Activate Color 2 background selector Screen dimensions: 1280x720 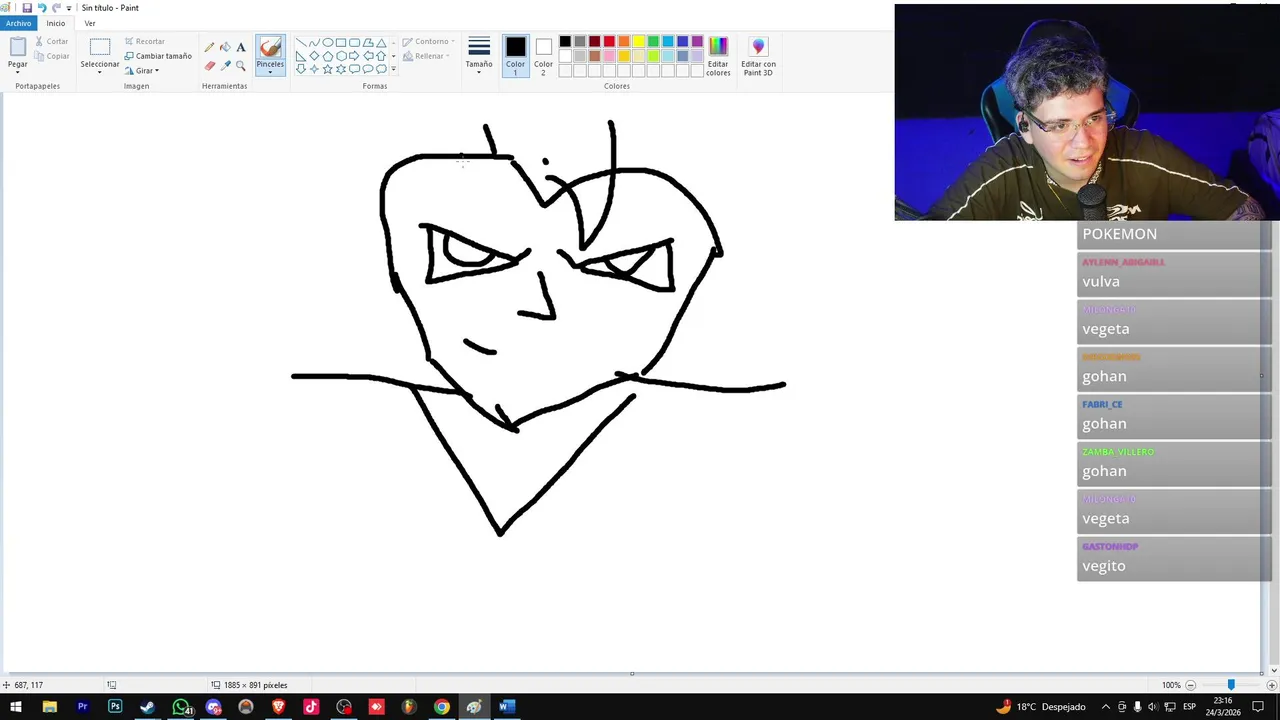[543, 56]
